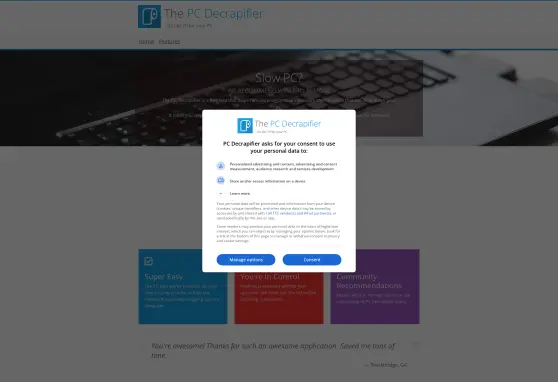Open the Learn more label in the dialog
The height and width of the screenshot is (382, 558).
pos(240,193)
